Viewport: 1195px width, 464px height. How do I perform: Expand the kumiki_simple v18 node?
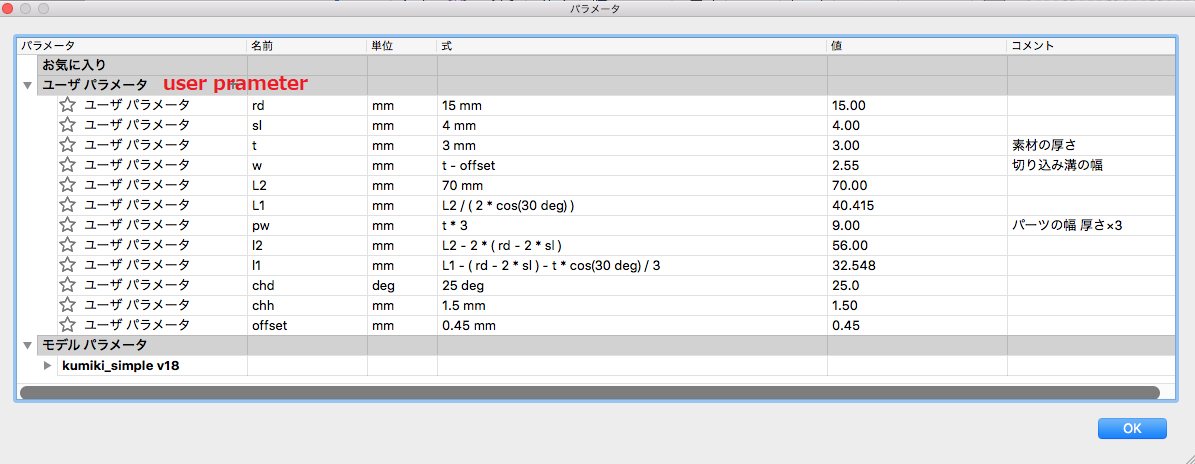48,365
